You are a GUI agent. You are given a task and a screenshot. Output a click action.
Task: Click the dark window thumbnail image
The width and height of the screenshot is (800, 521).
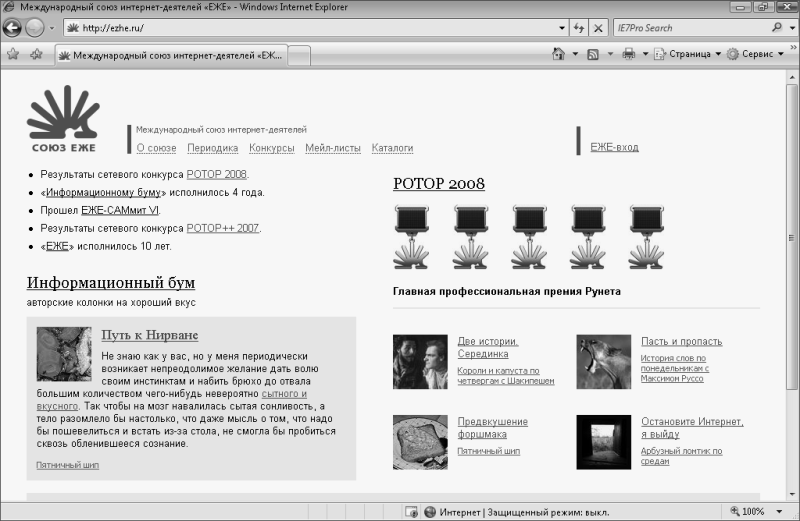tap(604, 442)
